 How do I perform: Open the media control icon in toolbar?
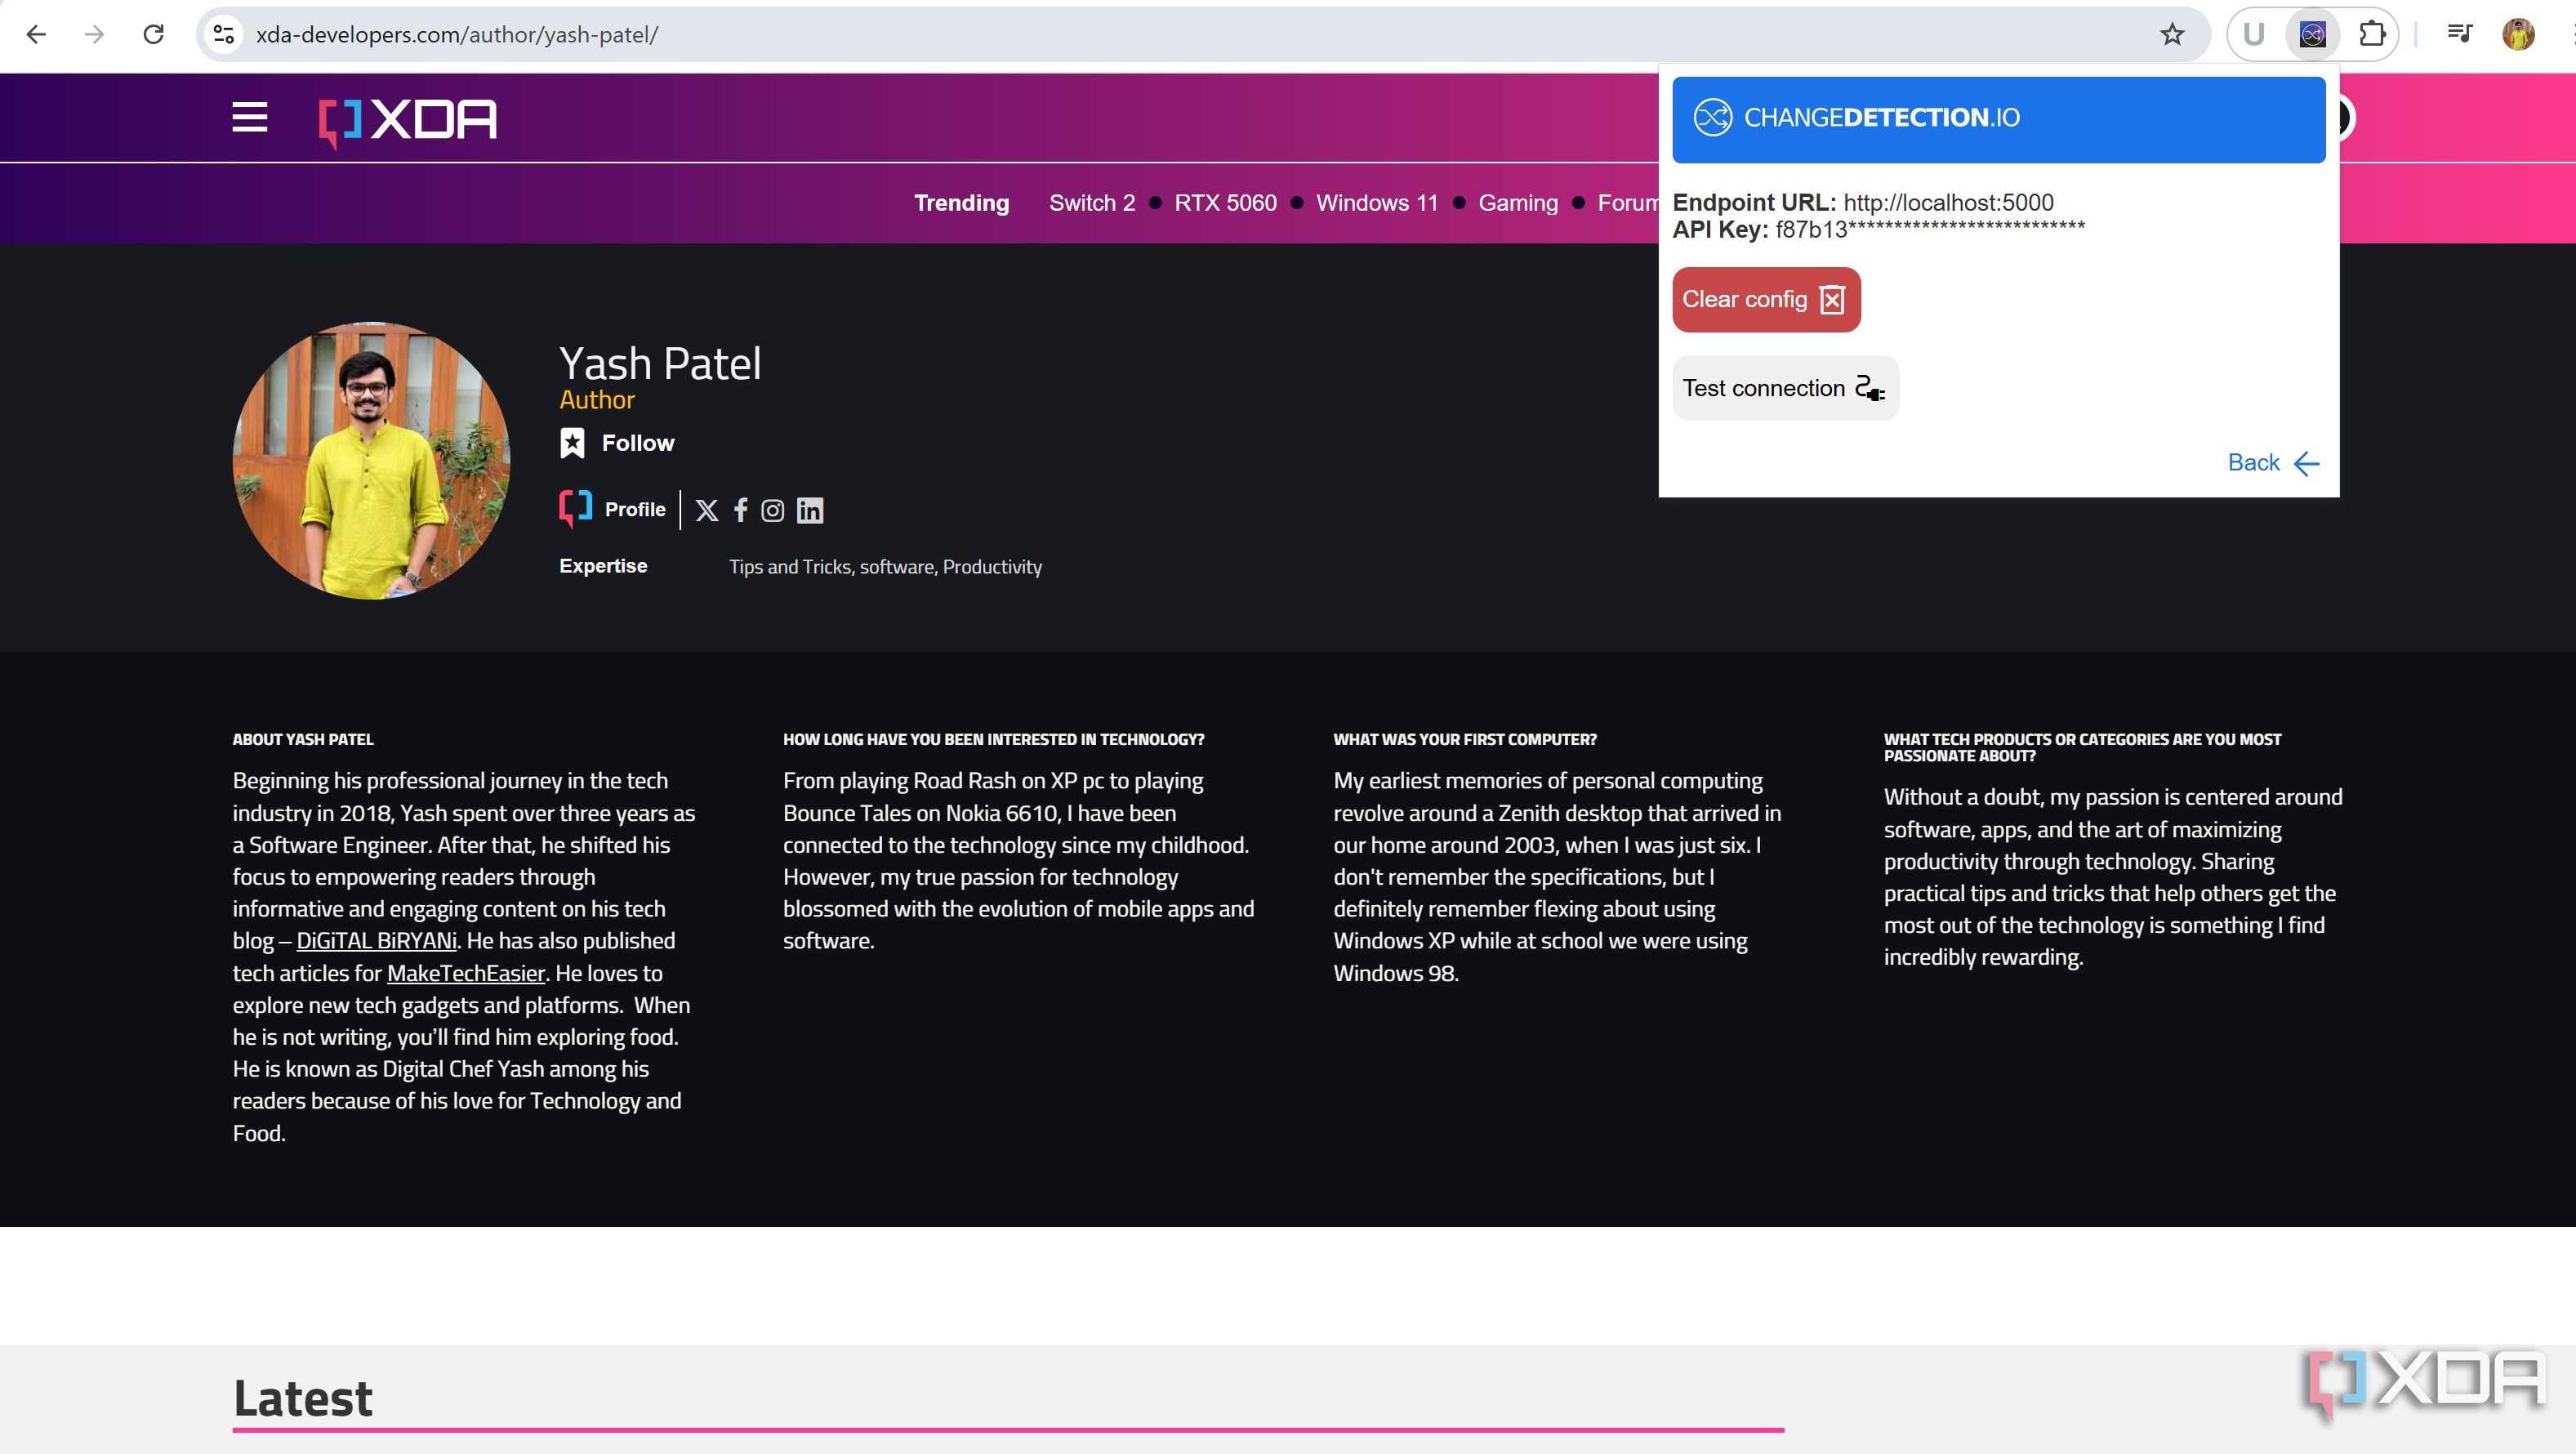(2459, 34)
